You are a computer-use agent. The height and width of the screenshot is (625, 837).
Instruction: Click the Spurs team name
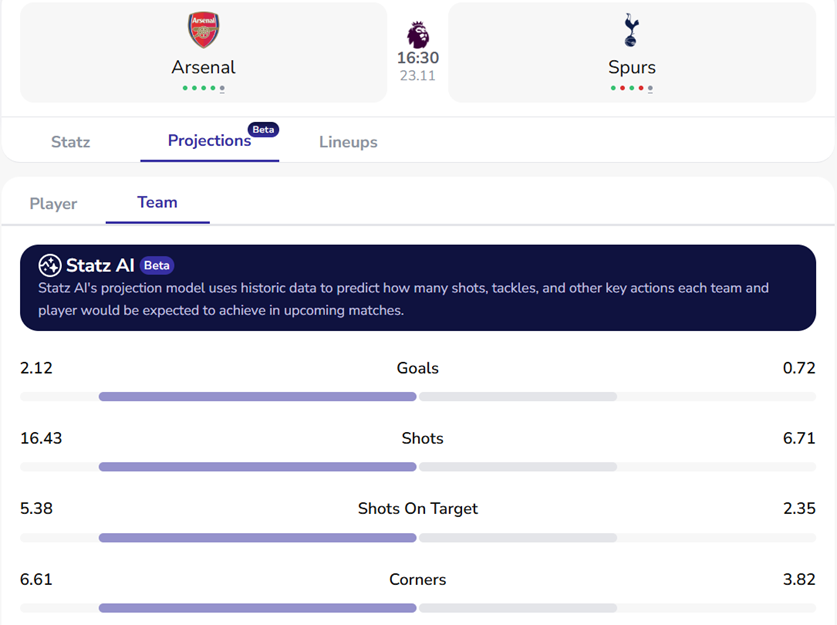tap(631, 67)
